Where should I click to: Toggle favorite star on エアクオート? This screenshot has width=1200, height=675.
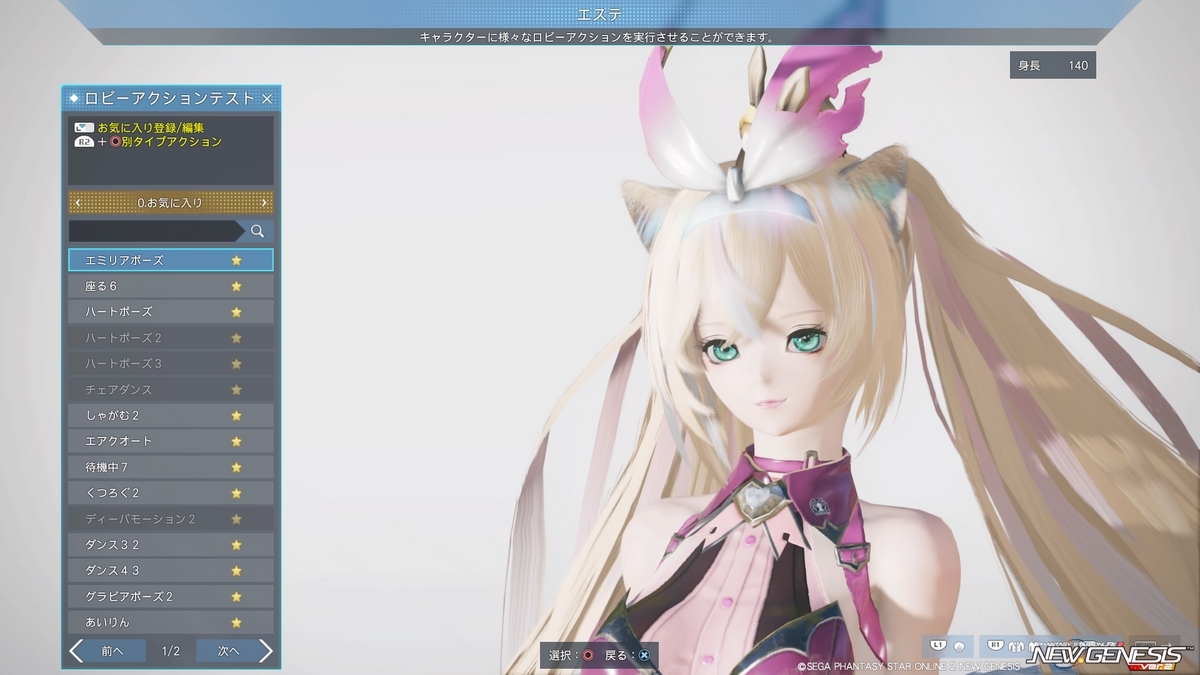[237, 441]
